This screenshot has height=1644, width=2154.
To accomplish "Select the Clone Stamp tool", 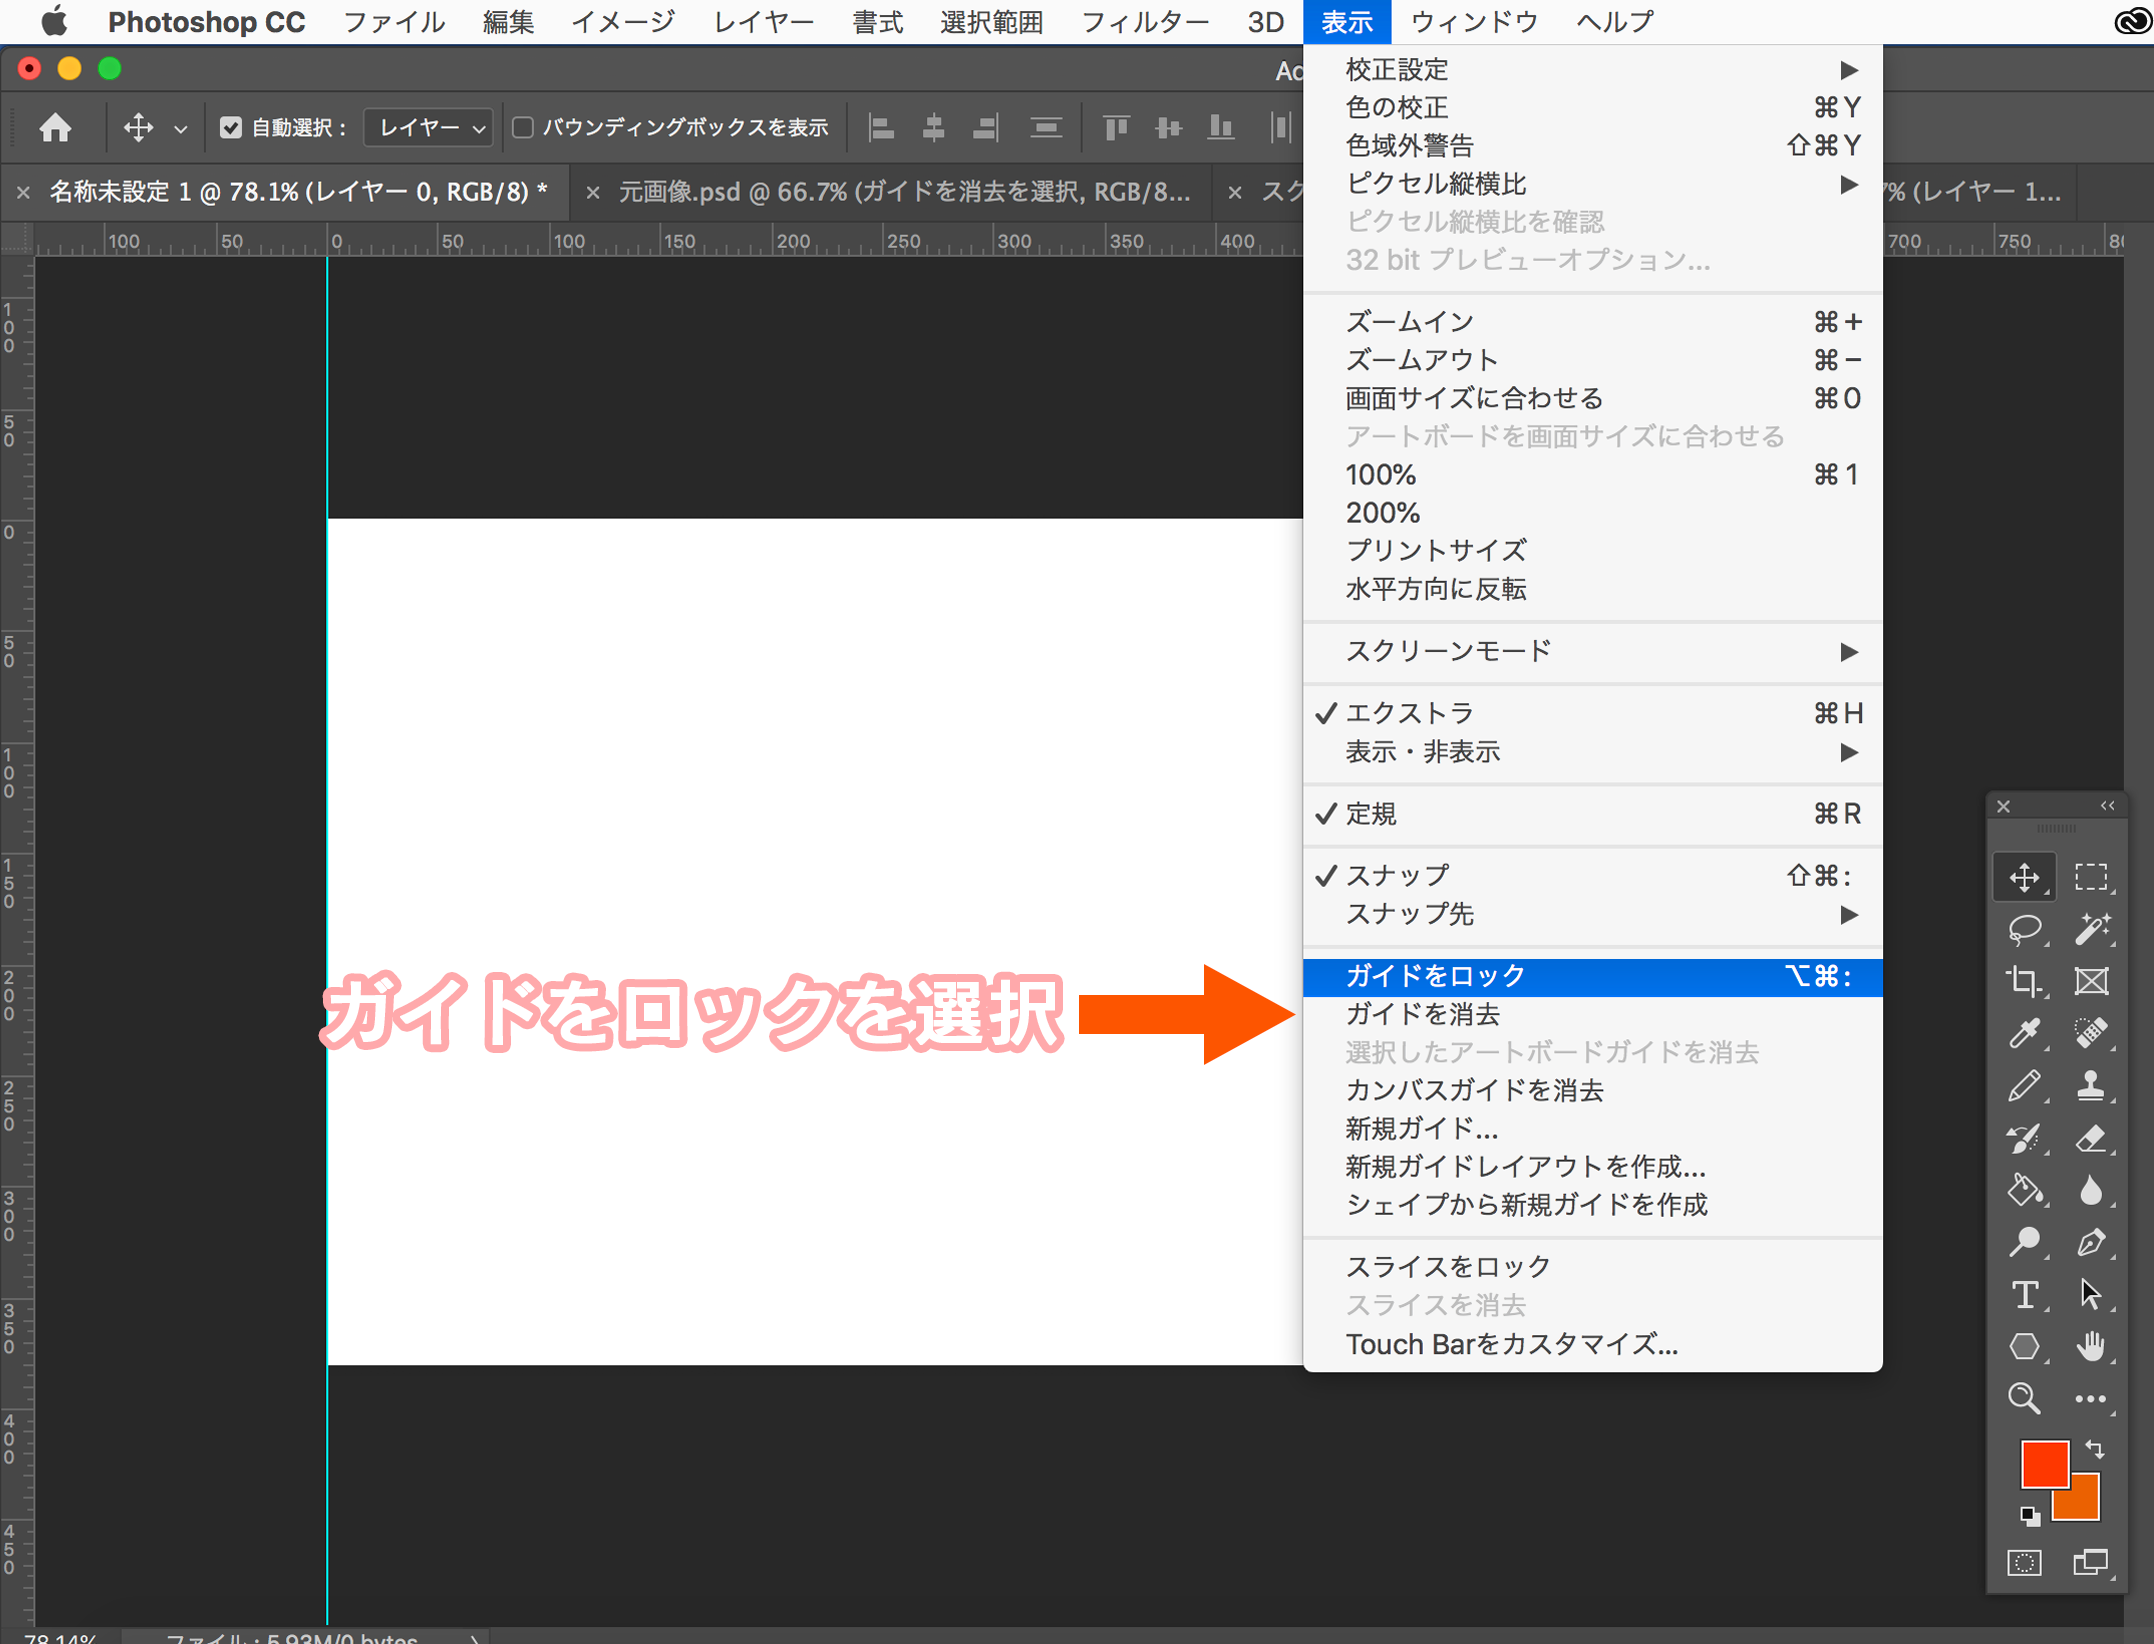I will 2090,1085.
